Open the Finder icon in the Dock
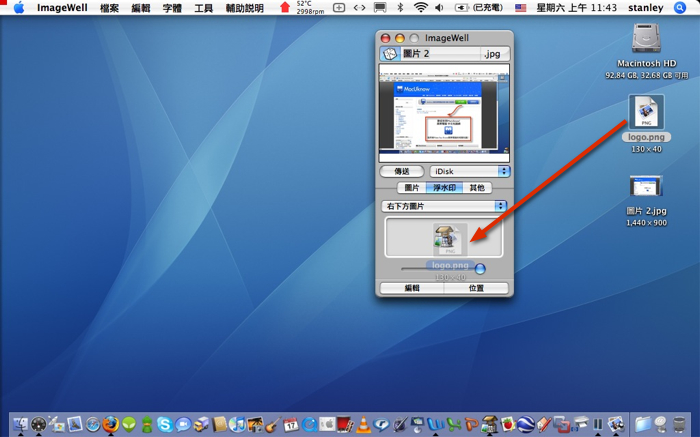700x437 pixels. [20, 424]
